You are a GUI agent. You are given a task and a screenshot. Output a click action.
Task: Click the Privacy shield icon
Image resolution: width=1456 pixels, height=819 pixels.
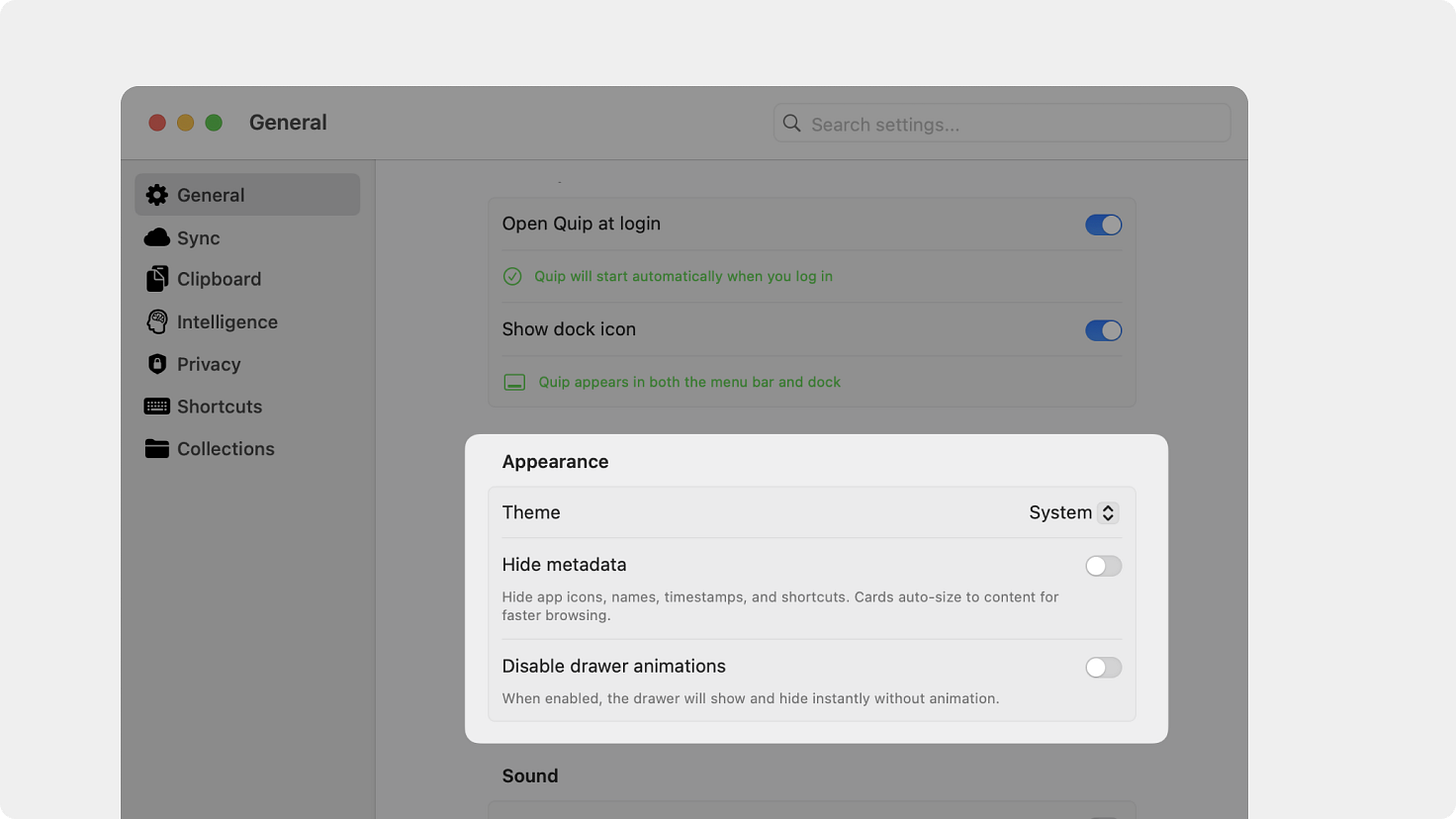[x=157, y=364]
